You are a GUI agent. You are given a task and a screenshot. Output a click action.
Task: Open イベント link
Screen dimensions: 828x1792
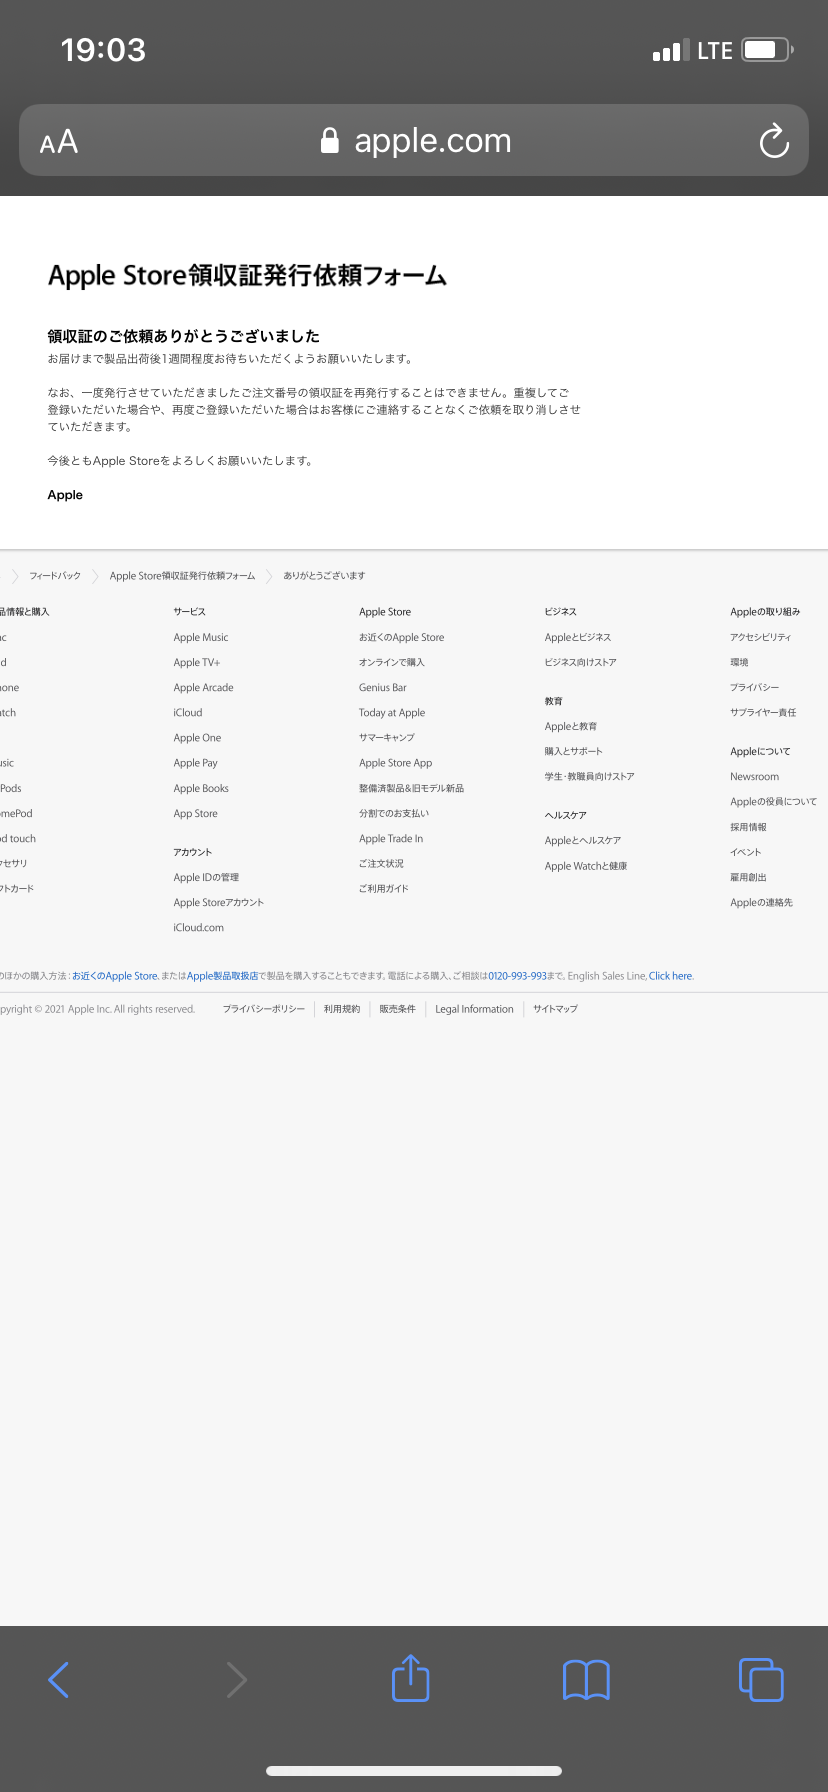point(746,853)
